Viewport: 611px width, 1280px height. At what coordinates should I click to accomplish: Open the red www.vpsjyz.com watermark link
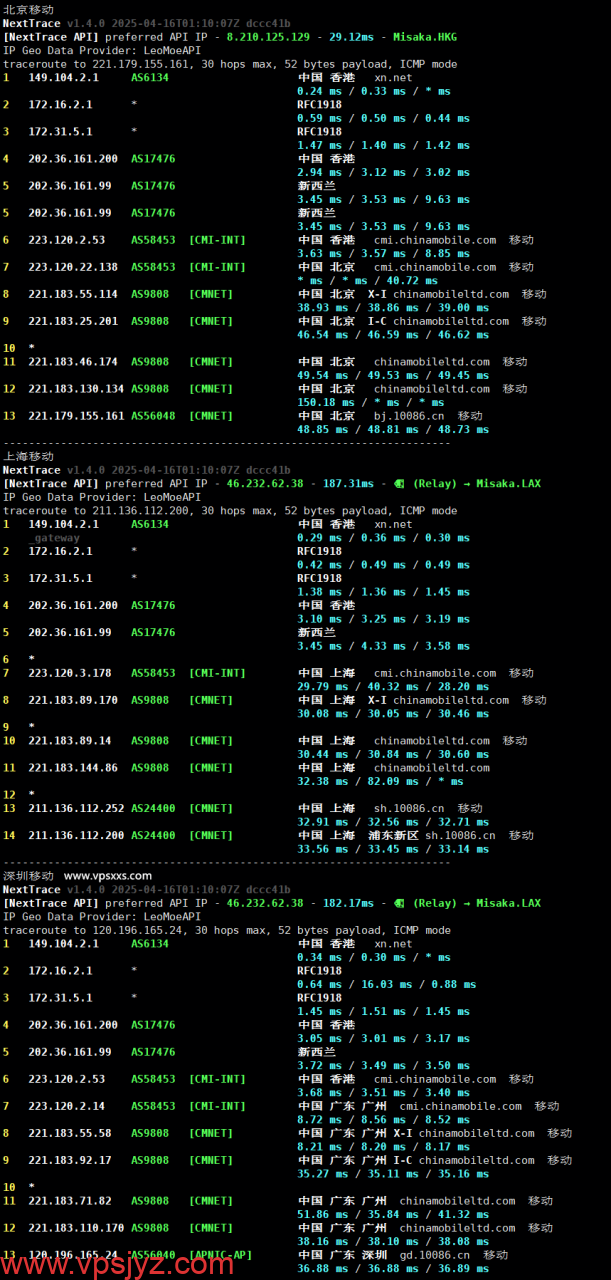[117, 1265]
